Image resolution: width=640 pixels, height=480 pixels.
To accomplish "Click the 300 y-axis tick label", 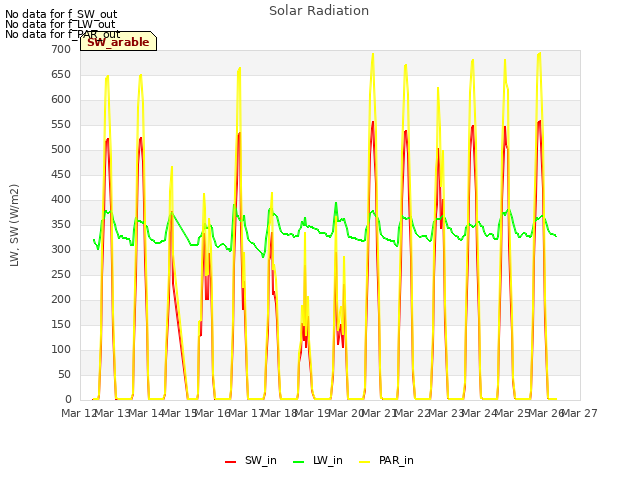I will [x=61, y=249].
